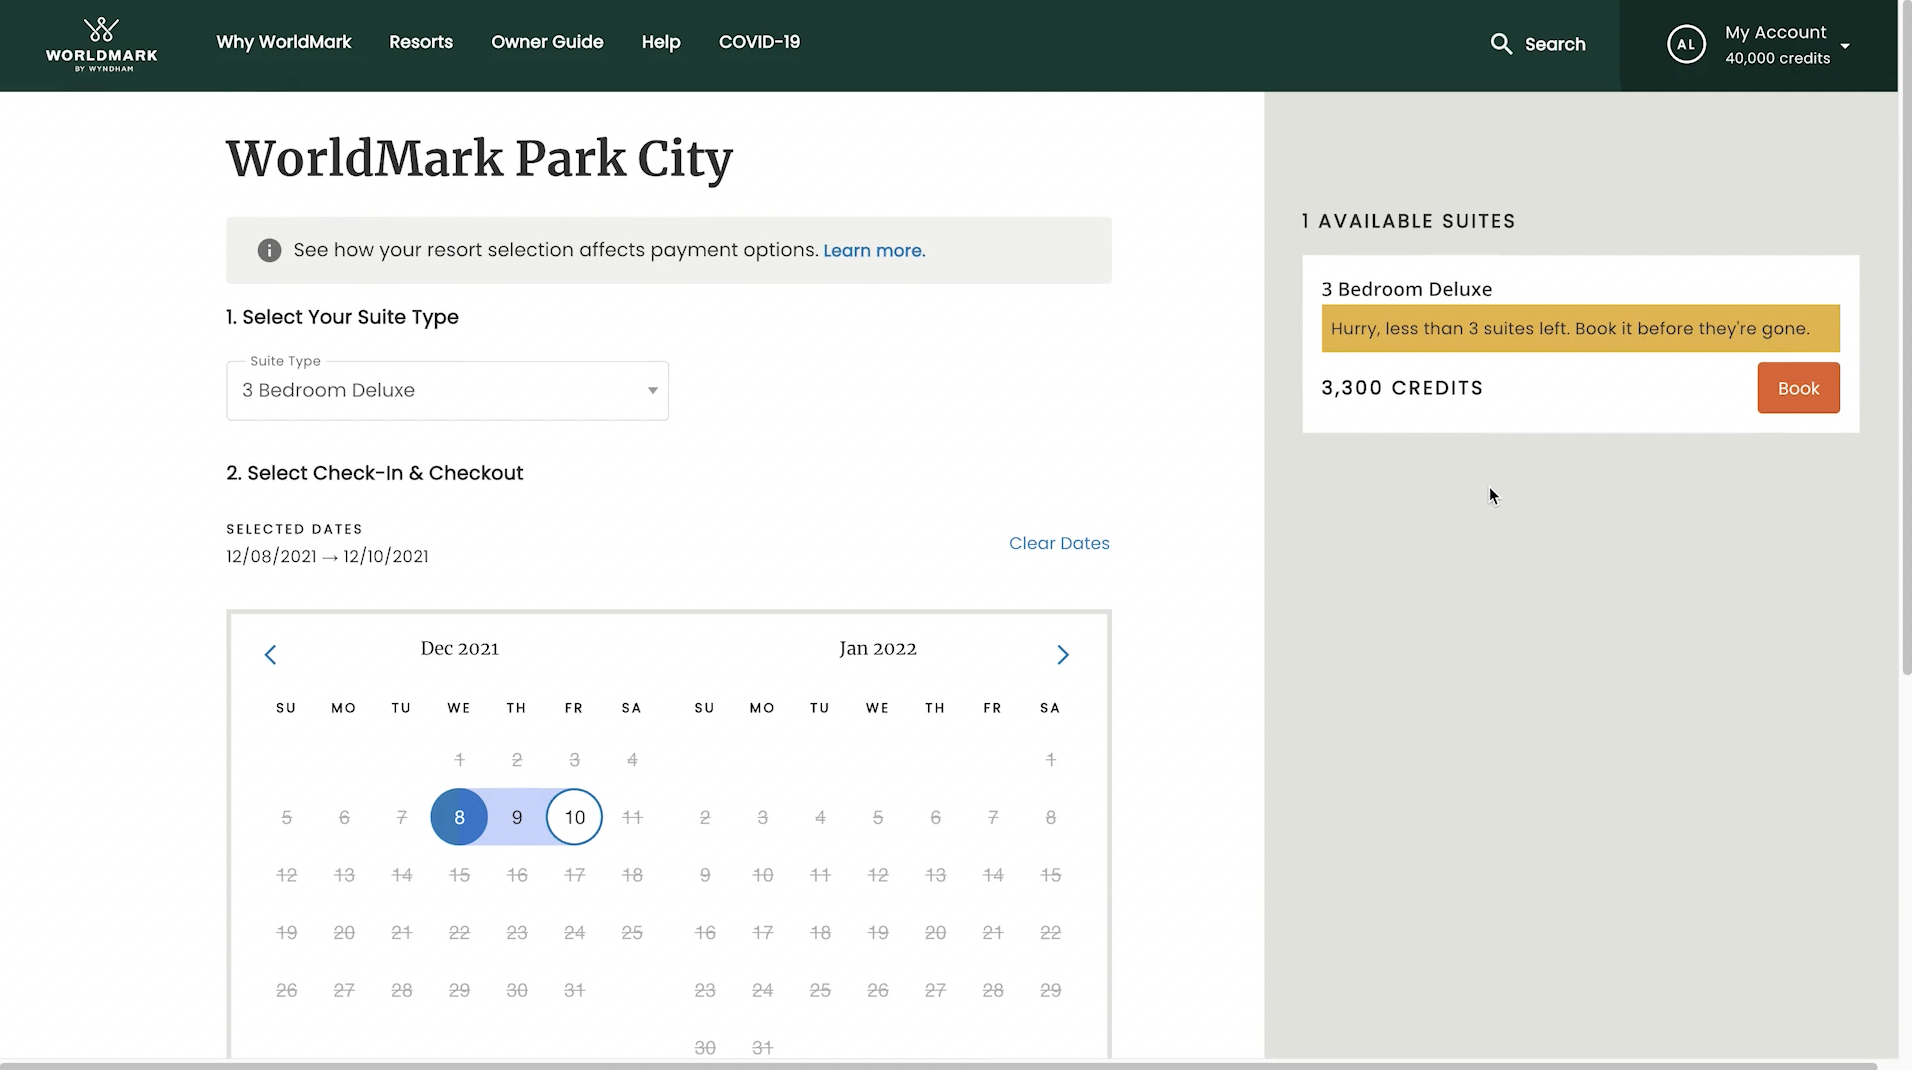Click Clear Dates link
Screen dimensions: 1912x1070
coord(1059,543)
